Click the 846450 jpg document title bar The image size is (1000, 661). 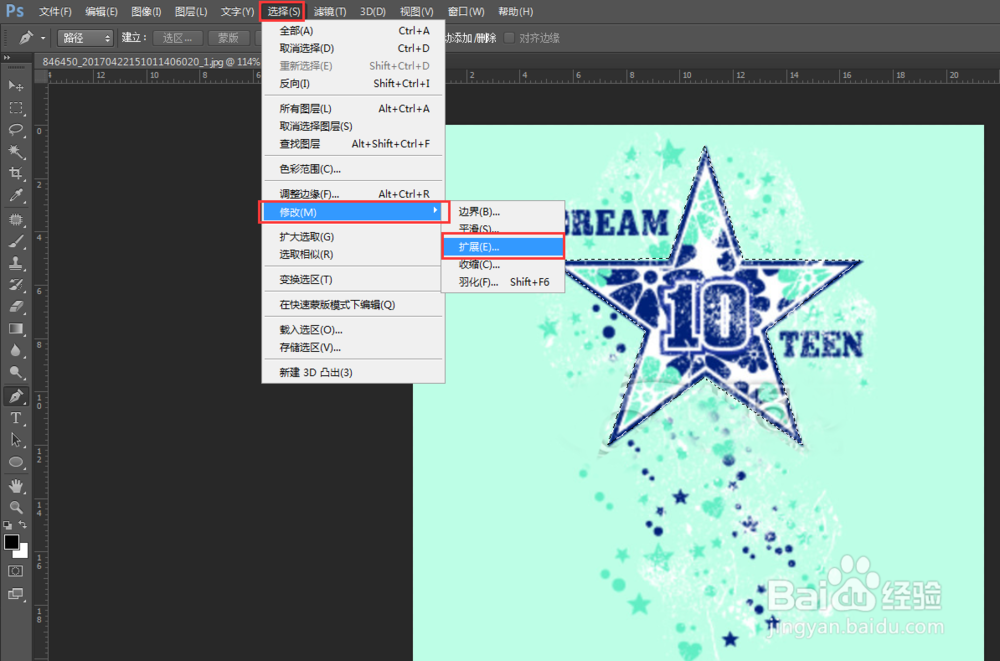coord(150,61)
